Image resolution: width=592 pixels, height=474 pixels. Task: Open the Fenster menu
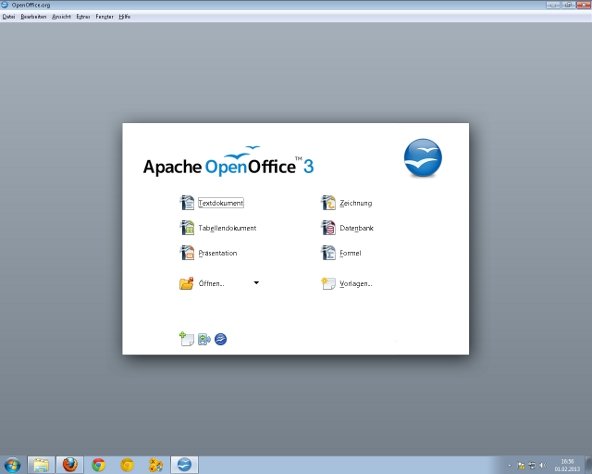[x=105, y=17]
